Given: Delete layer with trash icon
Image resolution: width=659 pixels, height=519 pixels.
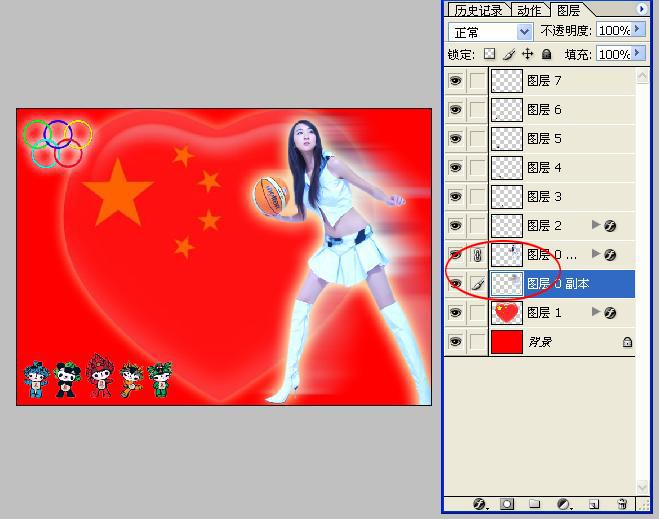Looking at the screenshot, I should pyautogui.click(x=622, y=504).
